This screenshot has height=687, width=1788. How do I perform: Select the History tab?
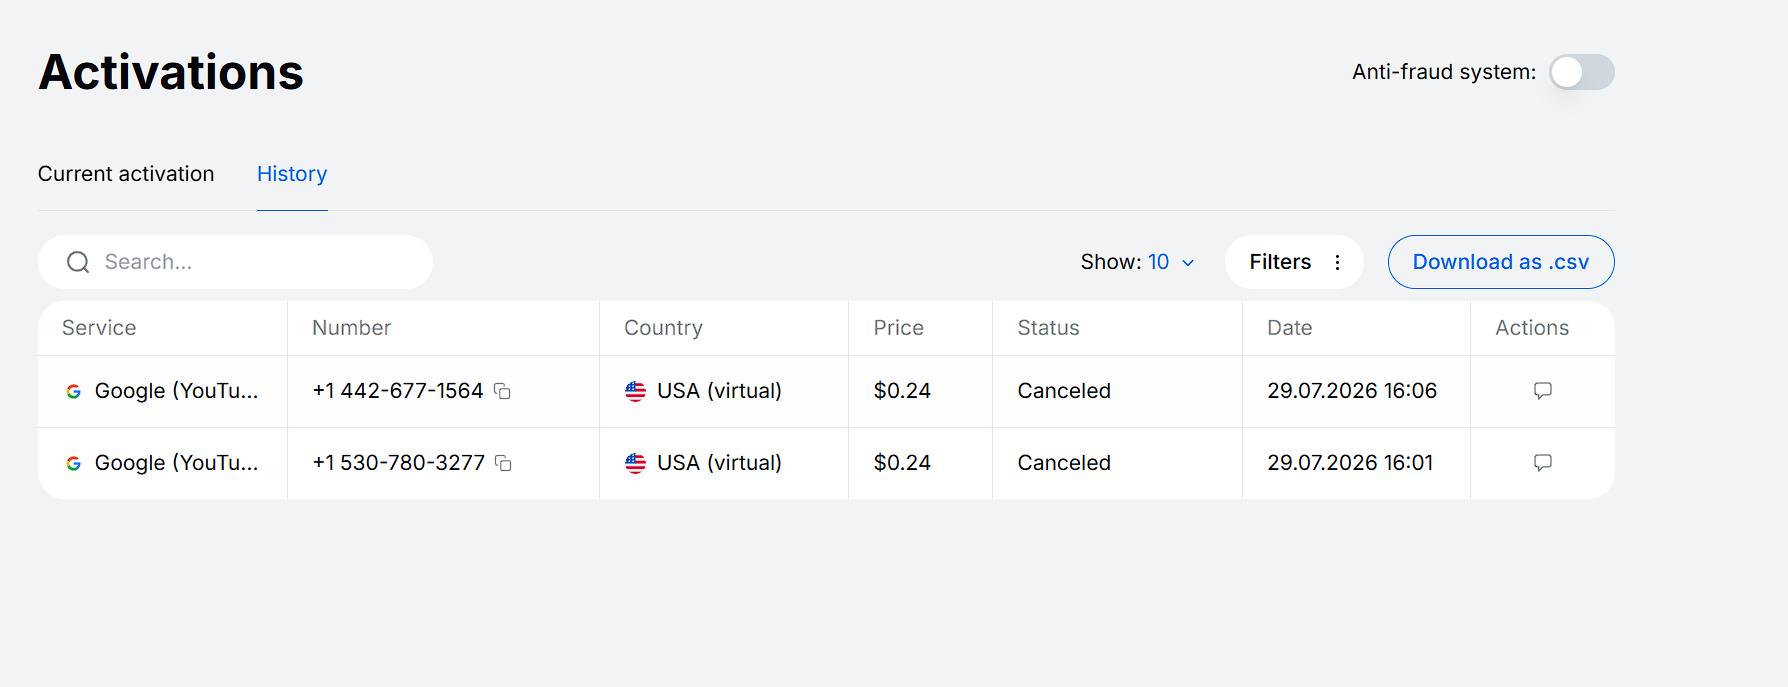[292, 174]
